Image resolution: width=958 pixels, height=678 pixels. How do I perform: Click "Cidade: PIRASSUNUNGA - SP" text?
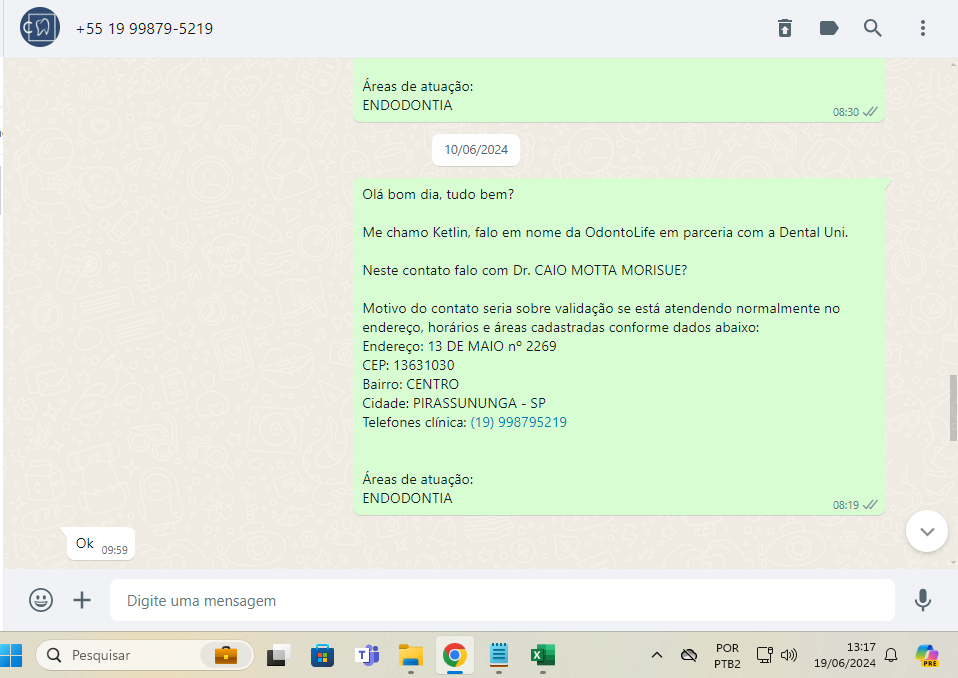[454, 403]
